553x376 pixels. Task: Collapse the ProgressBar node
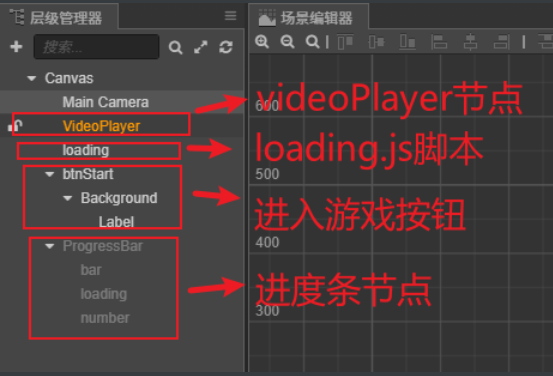click(x=50, y=246)
